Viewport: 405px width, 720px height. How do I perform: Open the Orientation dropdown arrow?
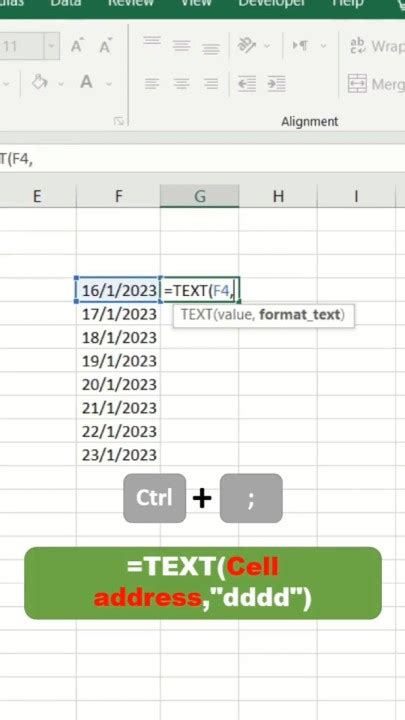pyautogui.click(x=267, y=46)
